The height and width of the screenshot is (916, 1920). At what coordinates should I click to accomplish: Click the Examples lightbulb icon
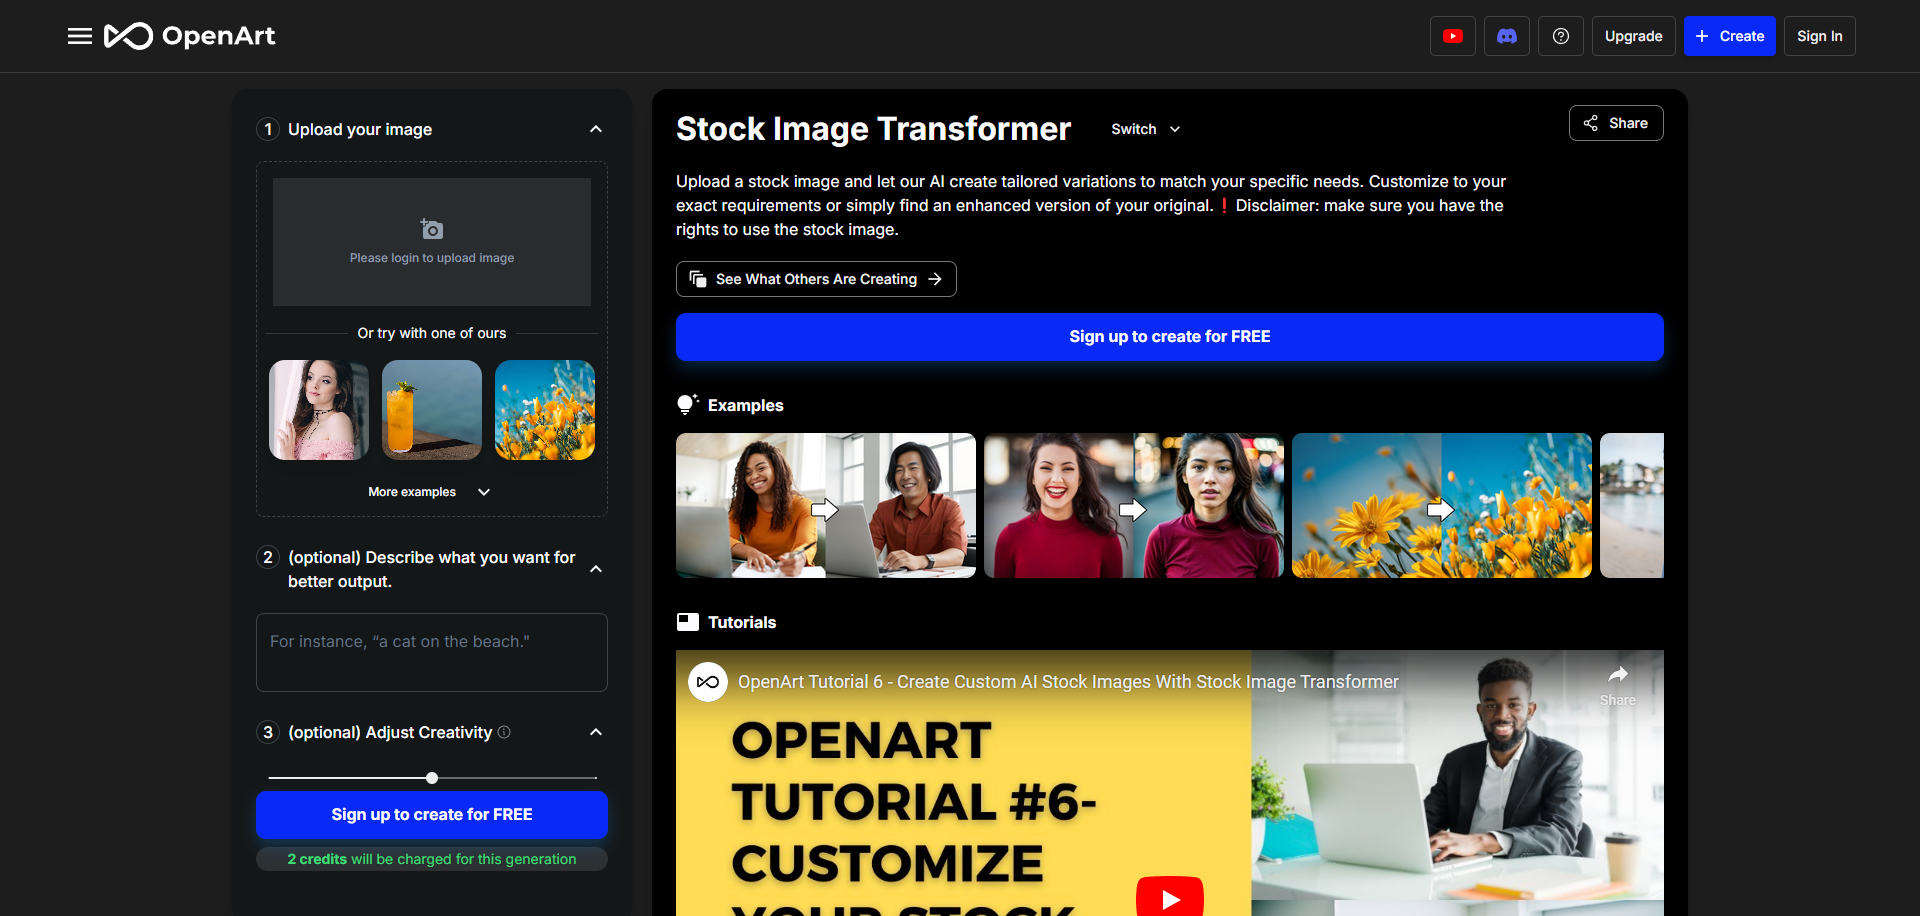pos(687,404)
